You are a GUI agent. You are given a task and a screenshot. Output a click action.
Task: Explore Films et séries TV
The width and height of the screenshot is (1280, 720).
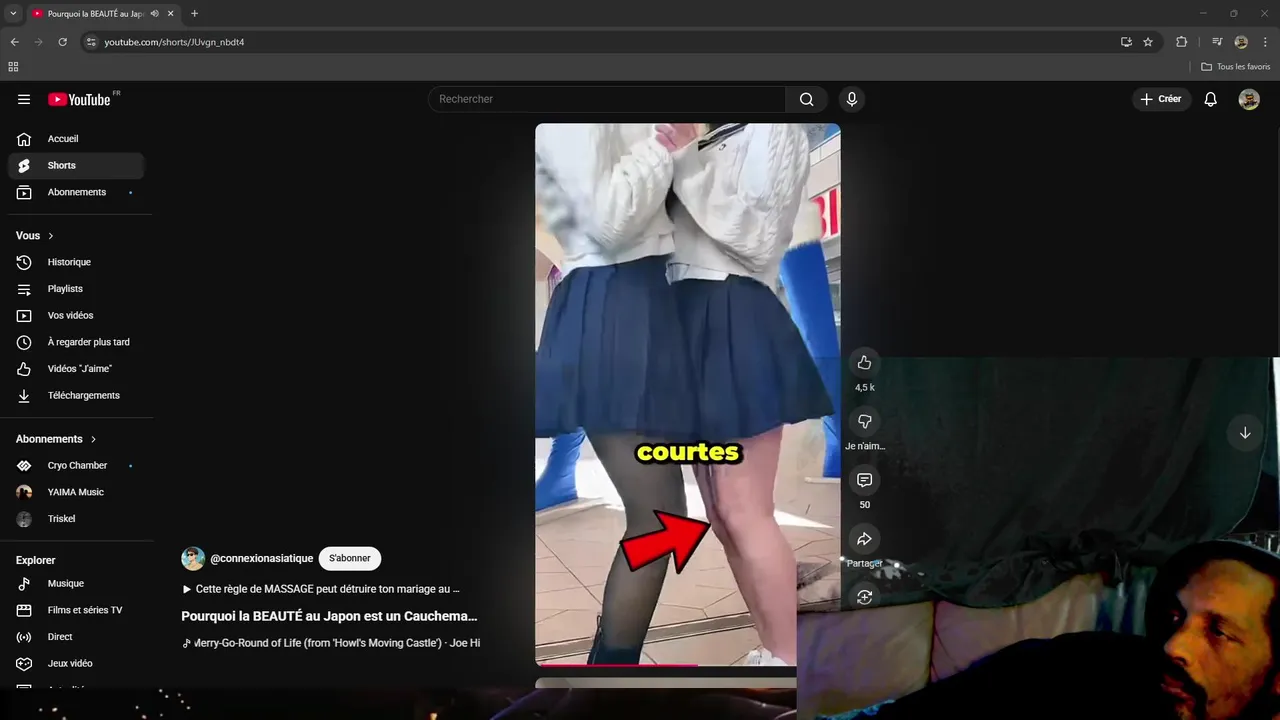[x=76, y=610]
